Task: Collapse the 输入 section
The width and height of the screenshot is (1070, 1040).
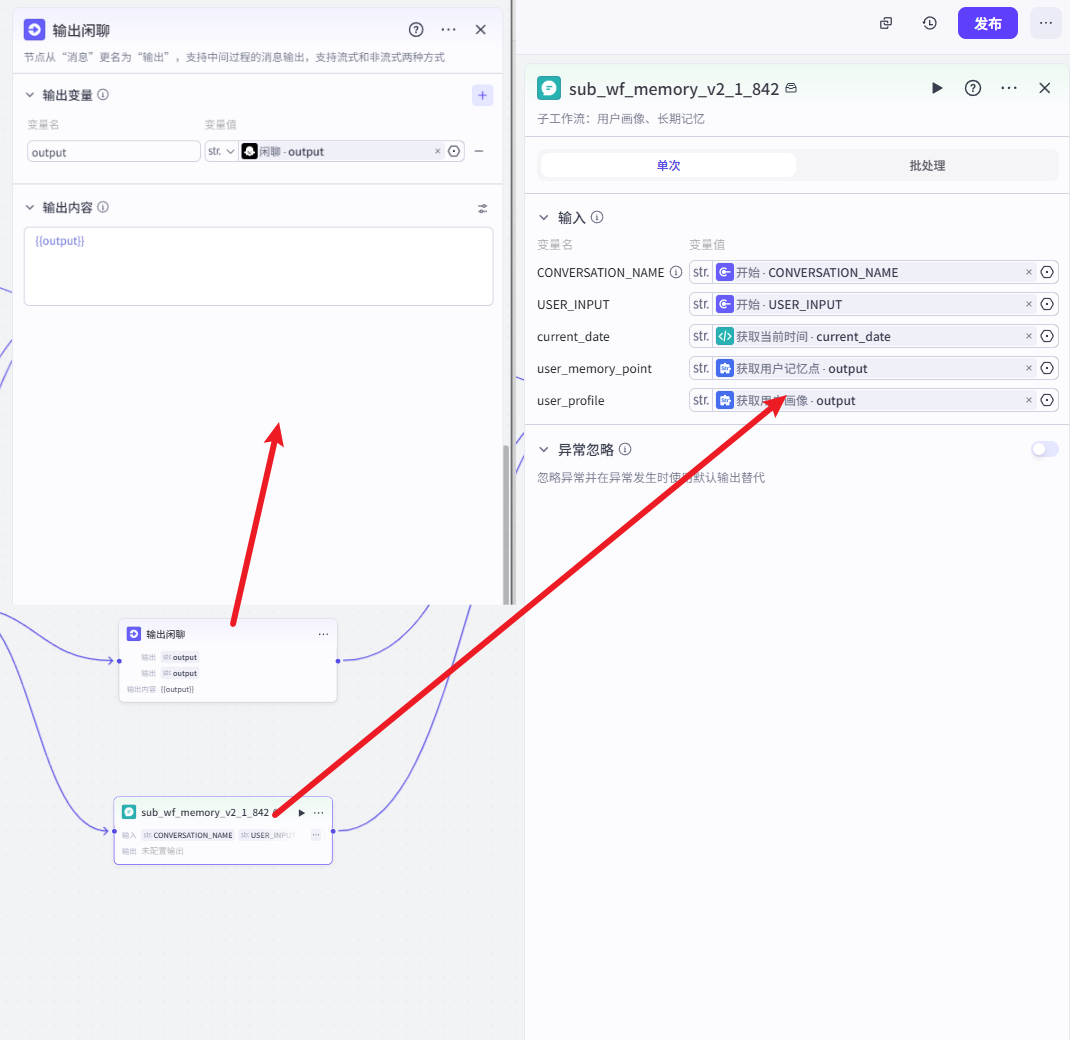Action: [544, 218]
